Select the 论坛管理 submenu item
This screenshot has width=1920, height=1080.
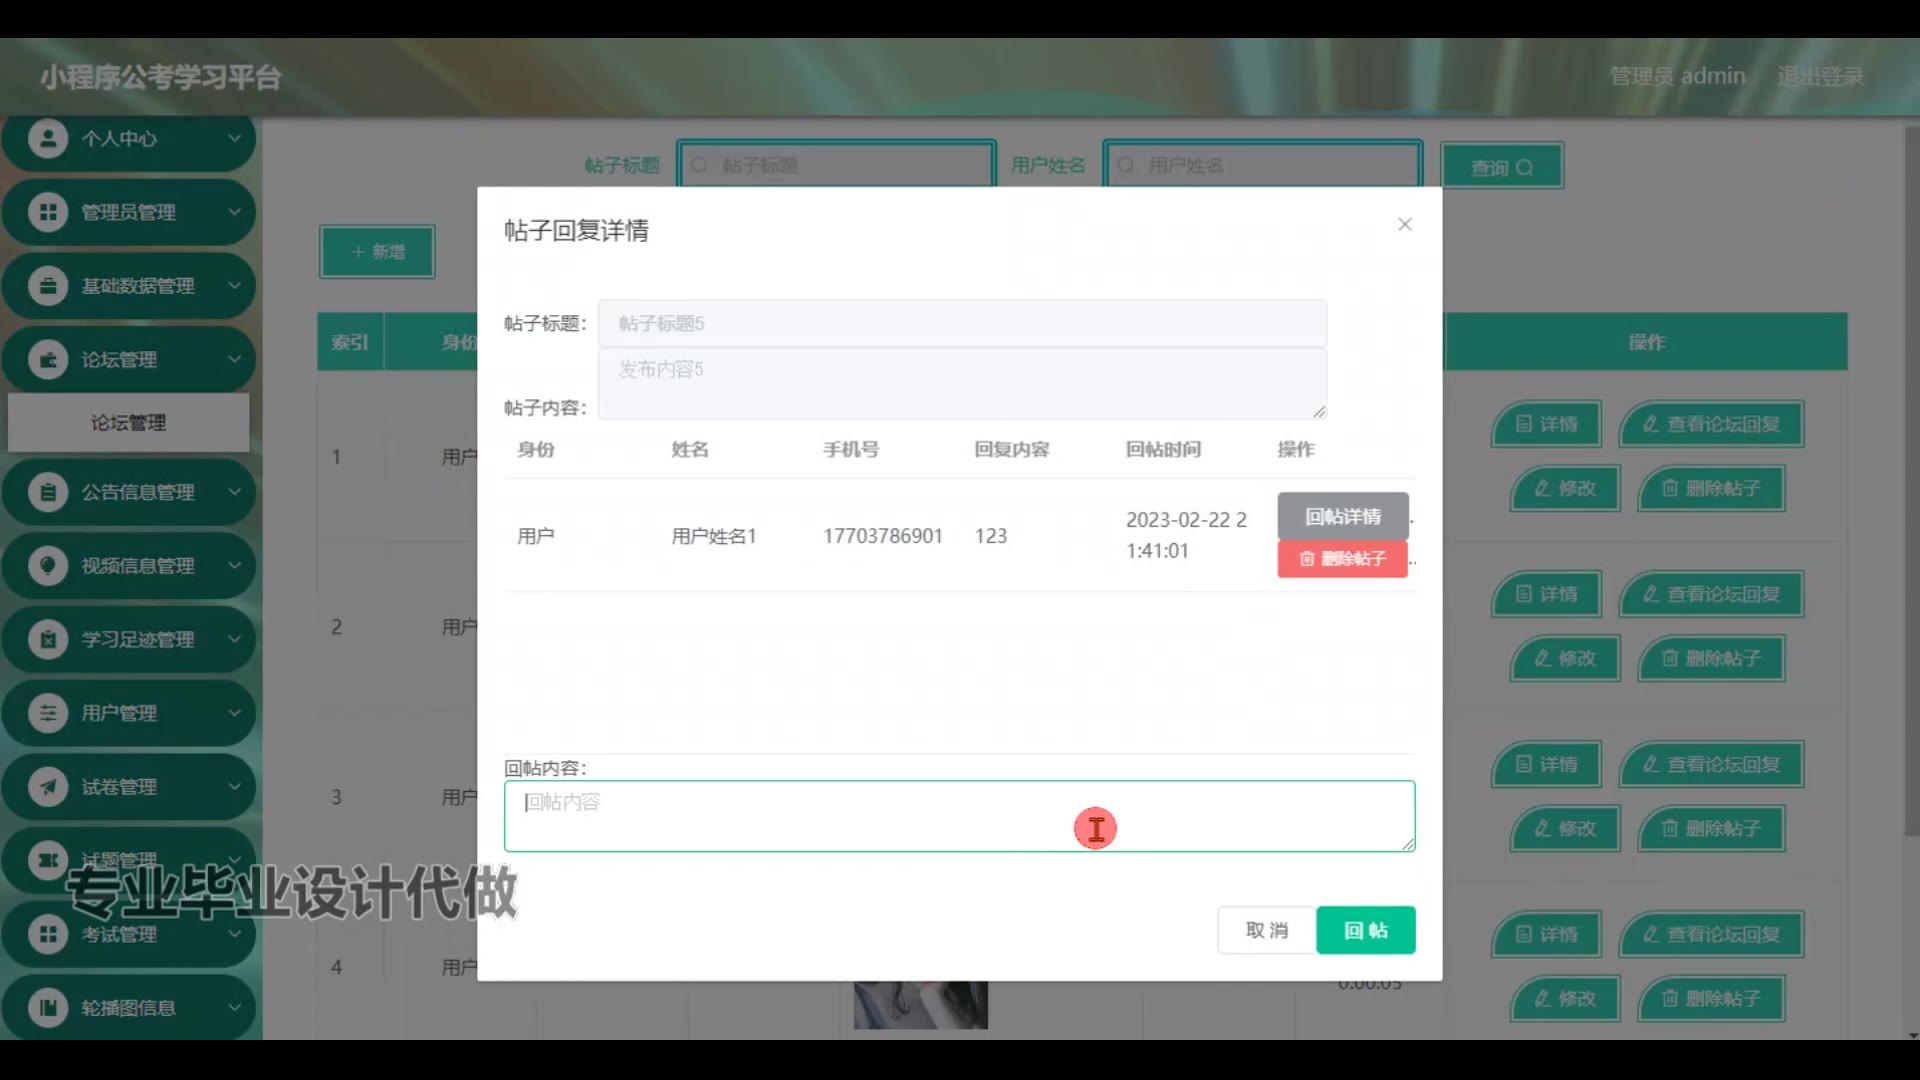pos(128,423)
